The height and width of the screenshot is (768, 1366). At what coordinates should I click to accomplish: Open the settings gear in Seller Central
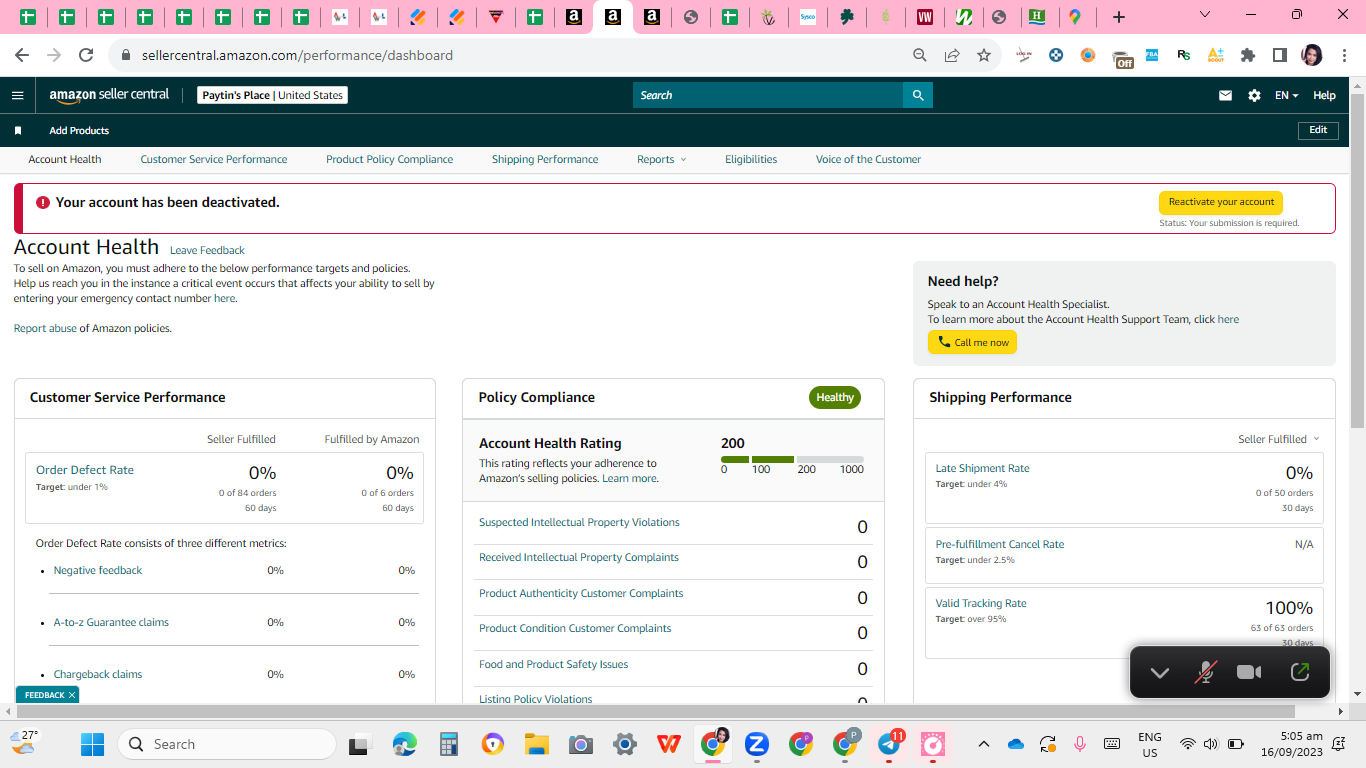pos(1254,95)
